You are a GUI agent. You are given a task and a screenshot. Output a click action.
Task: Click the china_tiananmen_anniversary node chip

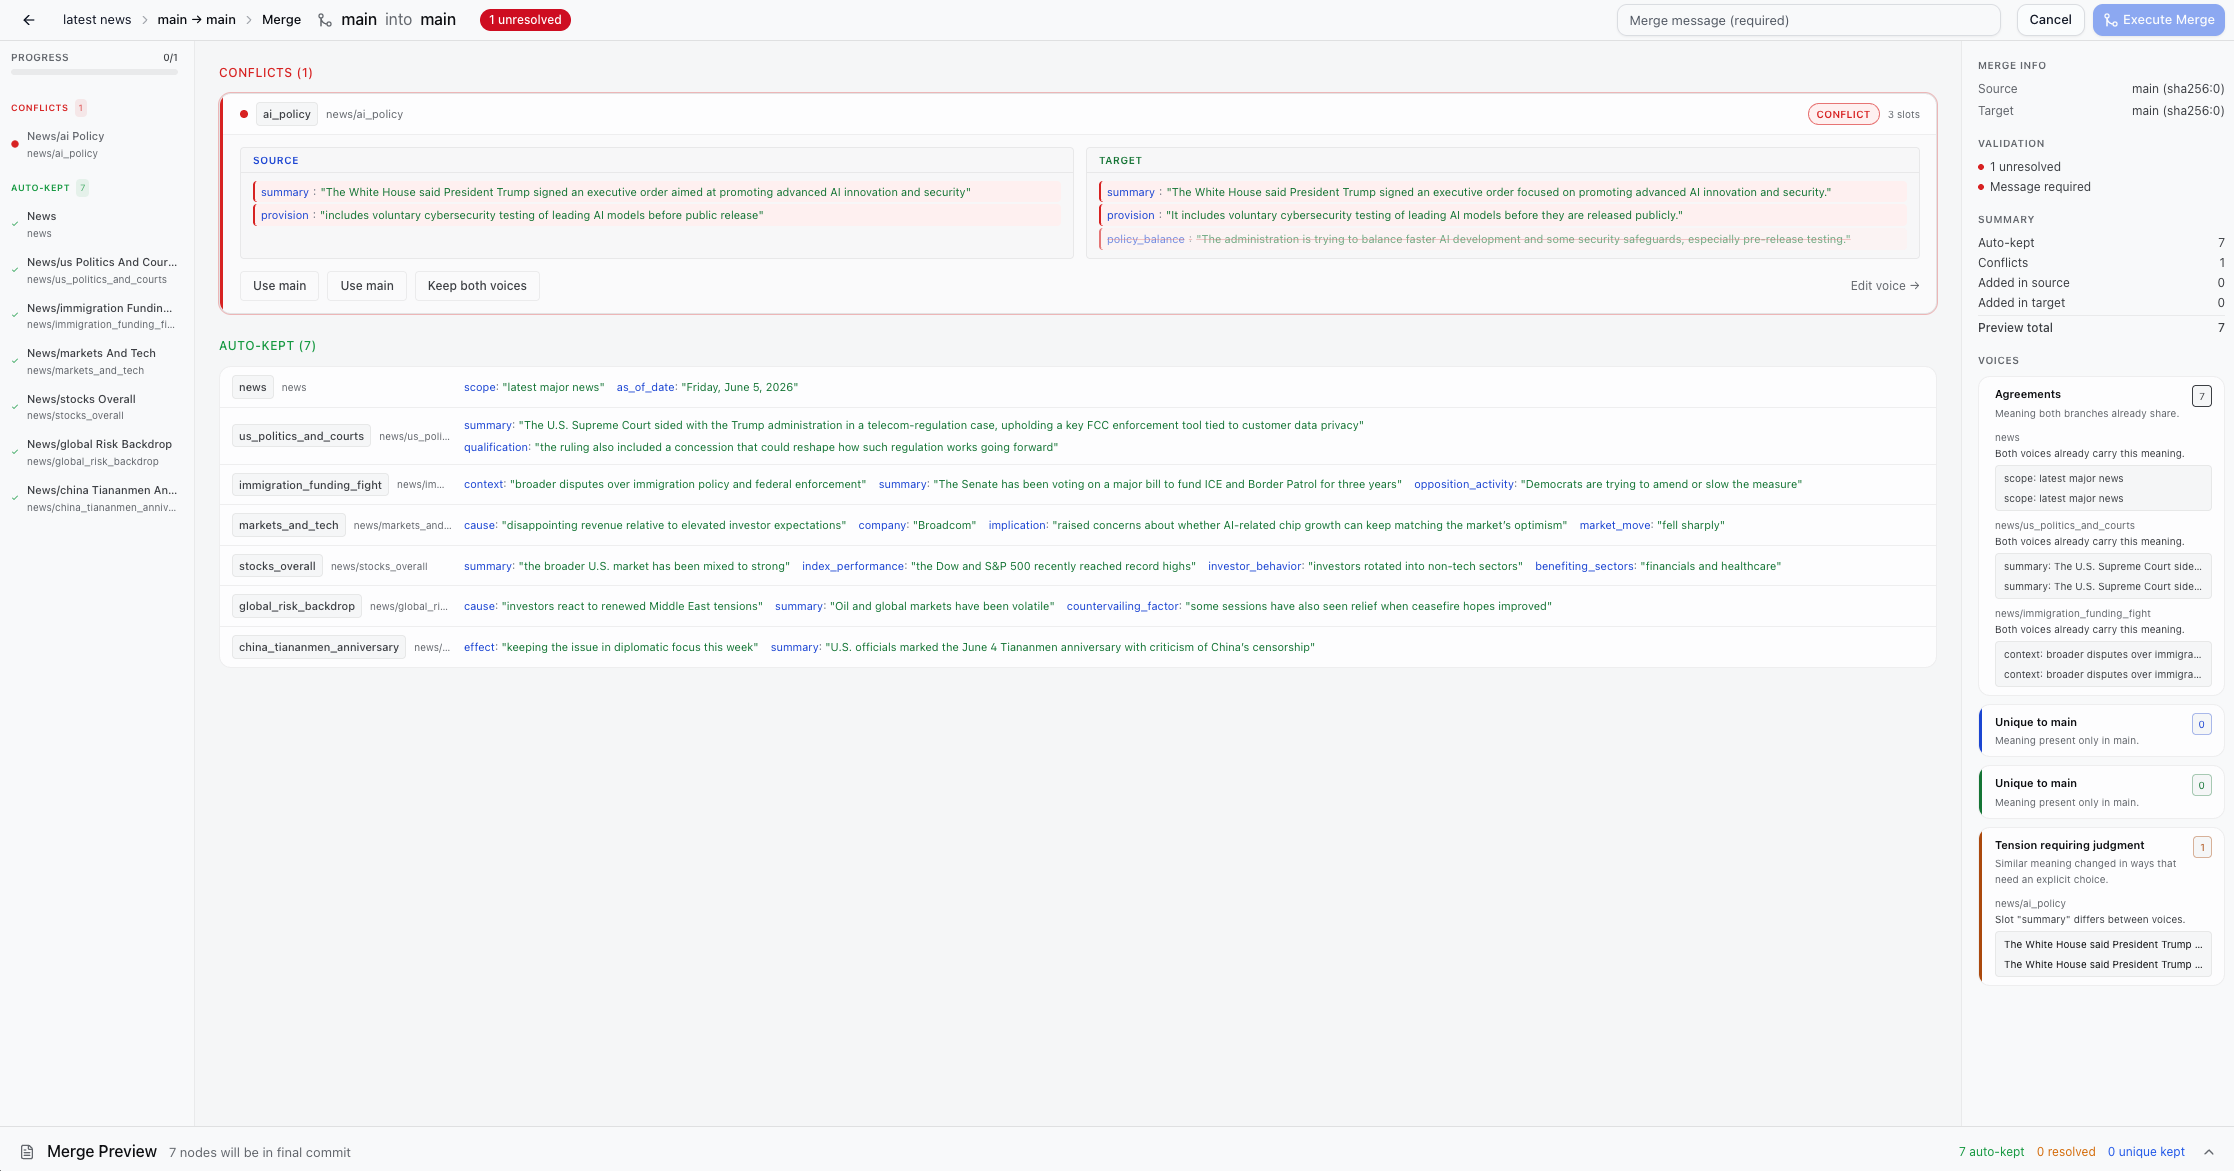319,647
